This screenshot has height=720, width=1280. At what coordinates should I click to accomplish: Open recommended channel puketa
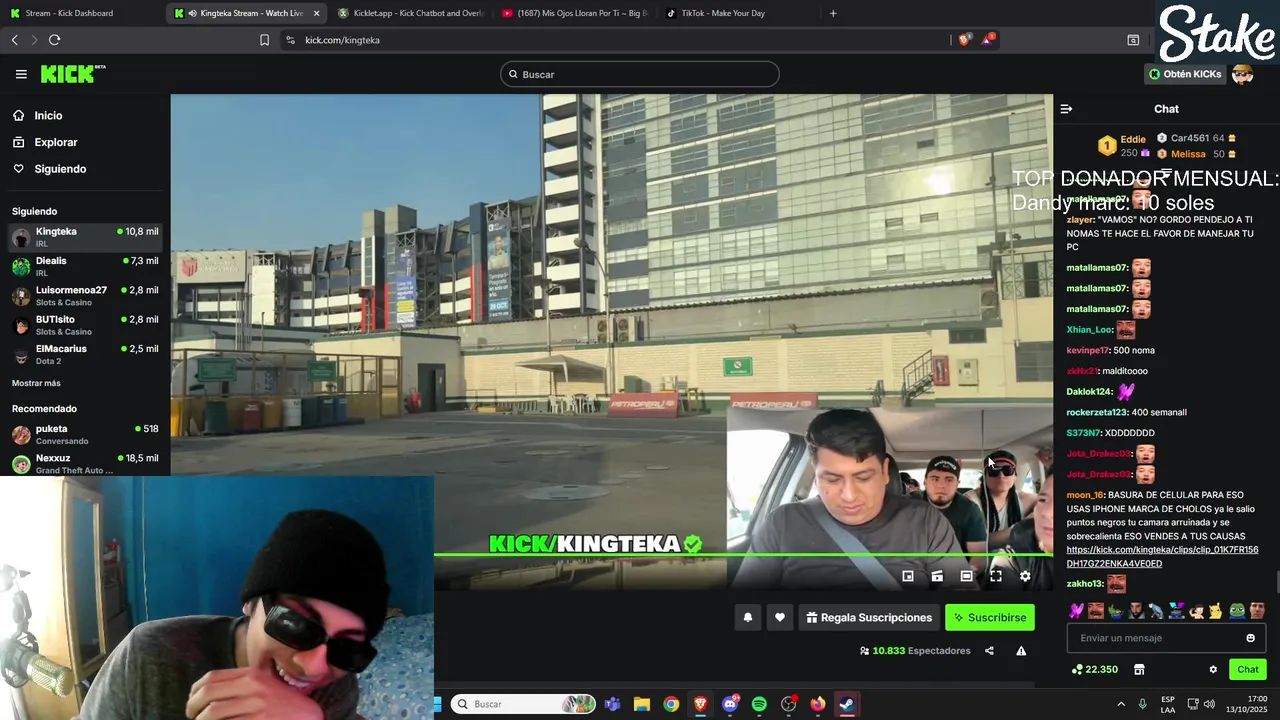coord(85,434)
